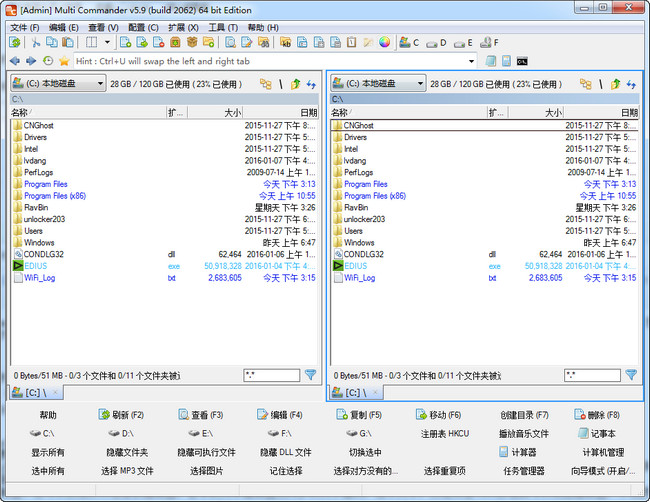Image resolution: width=650 pixels, height=502 pixels.
Task: Click right panel filter funnel icon
Action: click(x=631, y=375)
